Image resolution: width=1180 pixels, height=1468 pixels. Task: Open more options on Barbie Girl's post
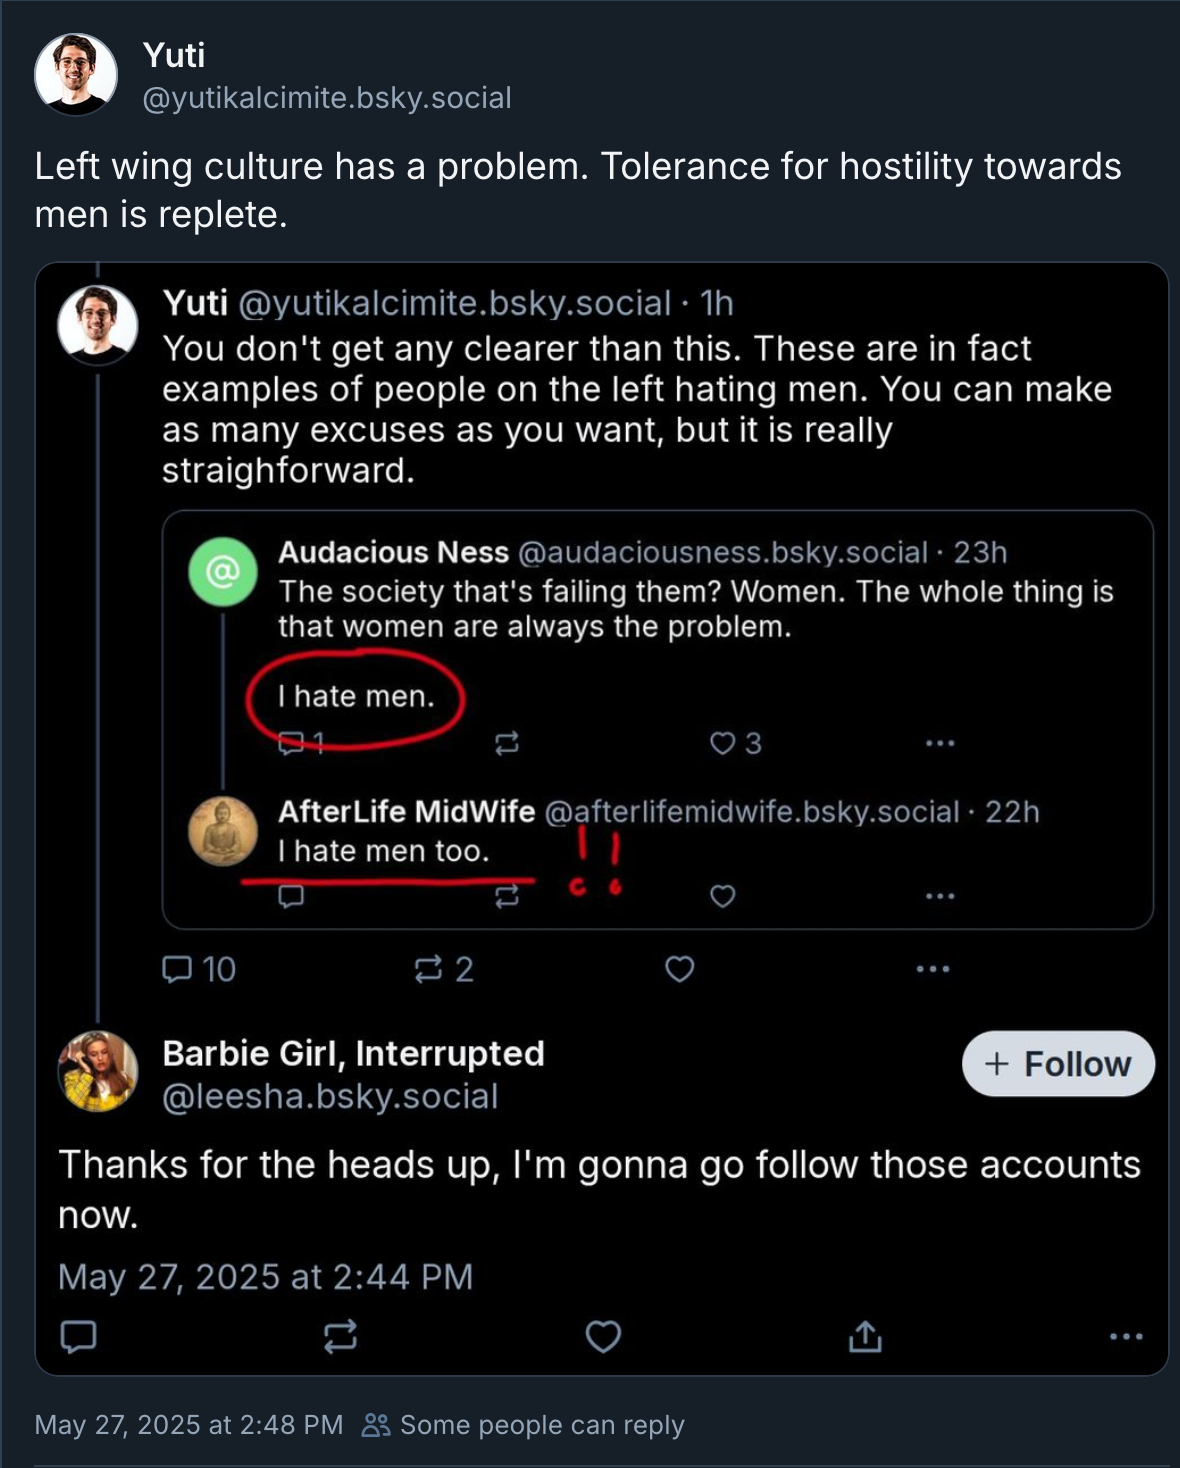pyautogui.click(x=1126, y=1336)
